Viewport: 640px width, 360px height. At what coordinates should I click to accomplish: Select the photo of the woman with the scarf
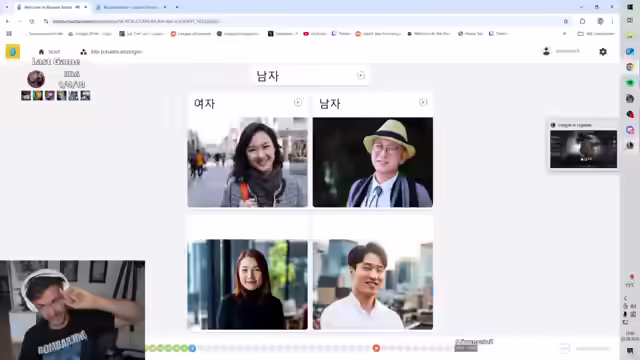coord(248,162)
